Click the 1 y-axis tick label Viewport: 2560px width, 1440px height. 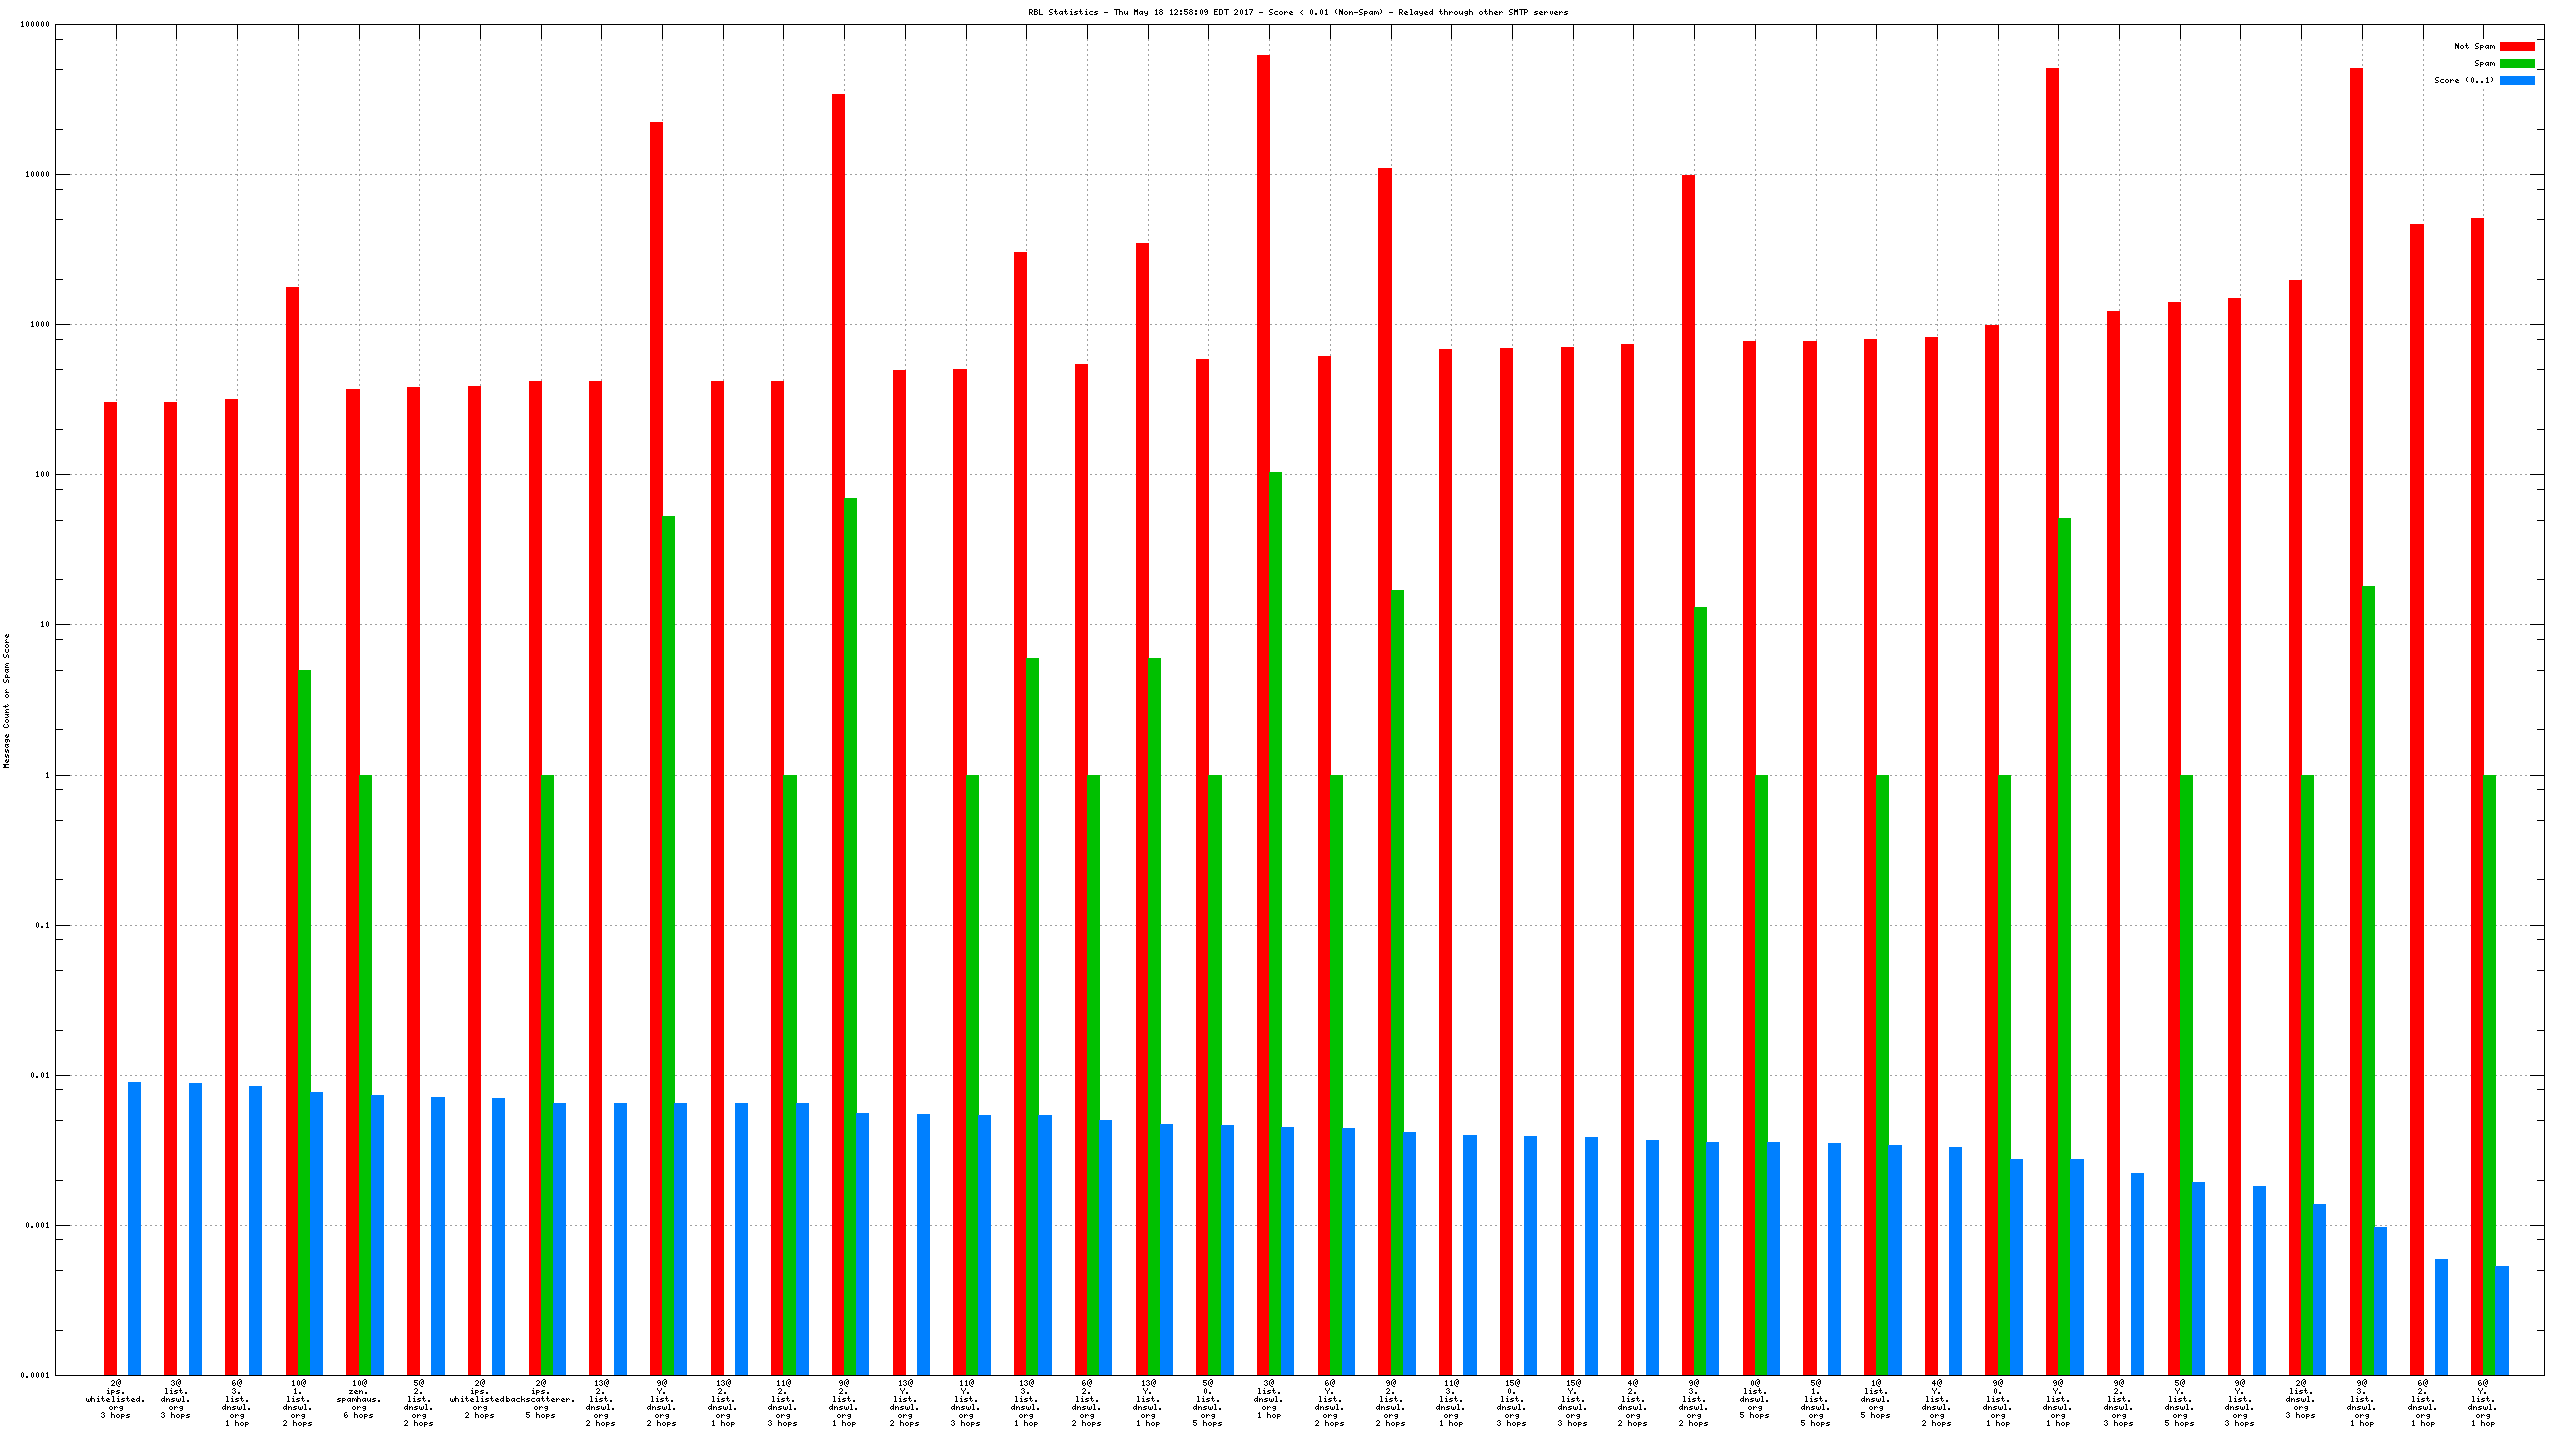click(x=46, y=775)
